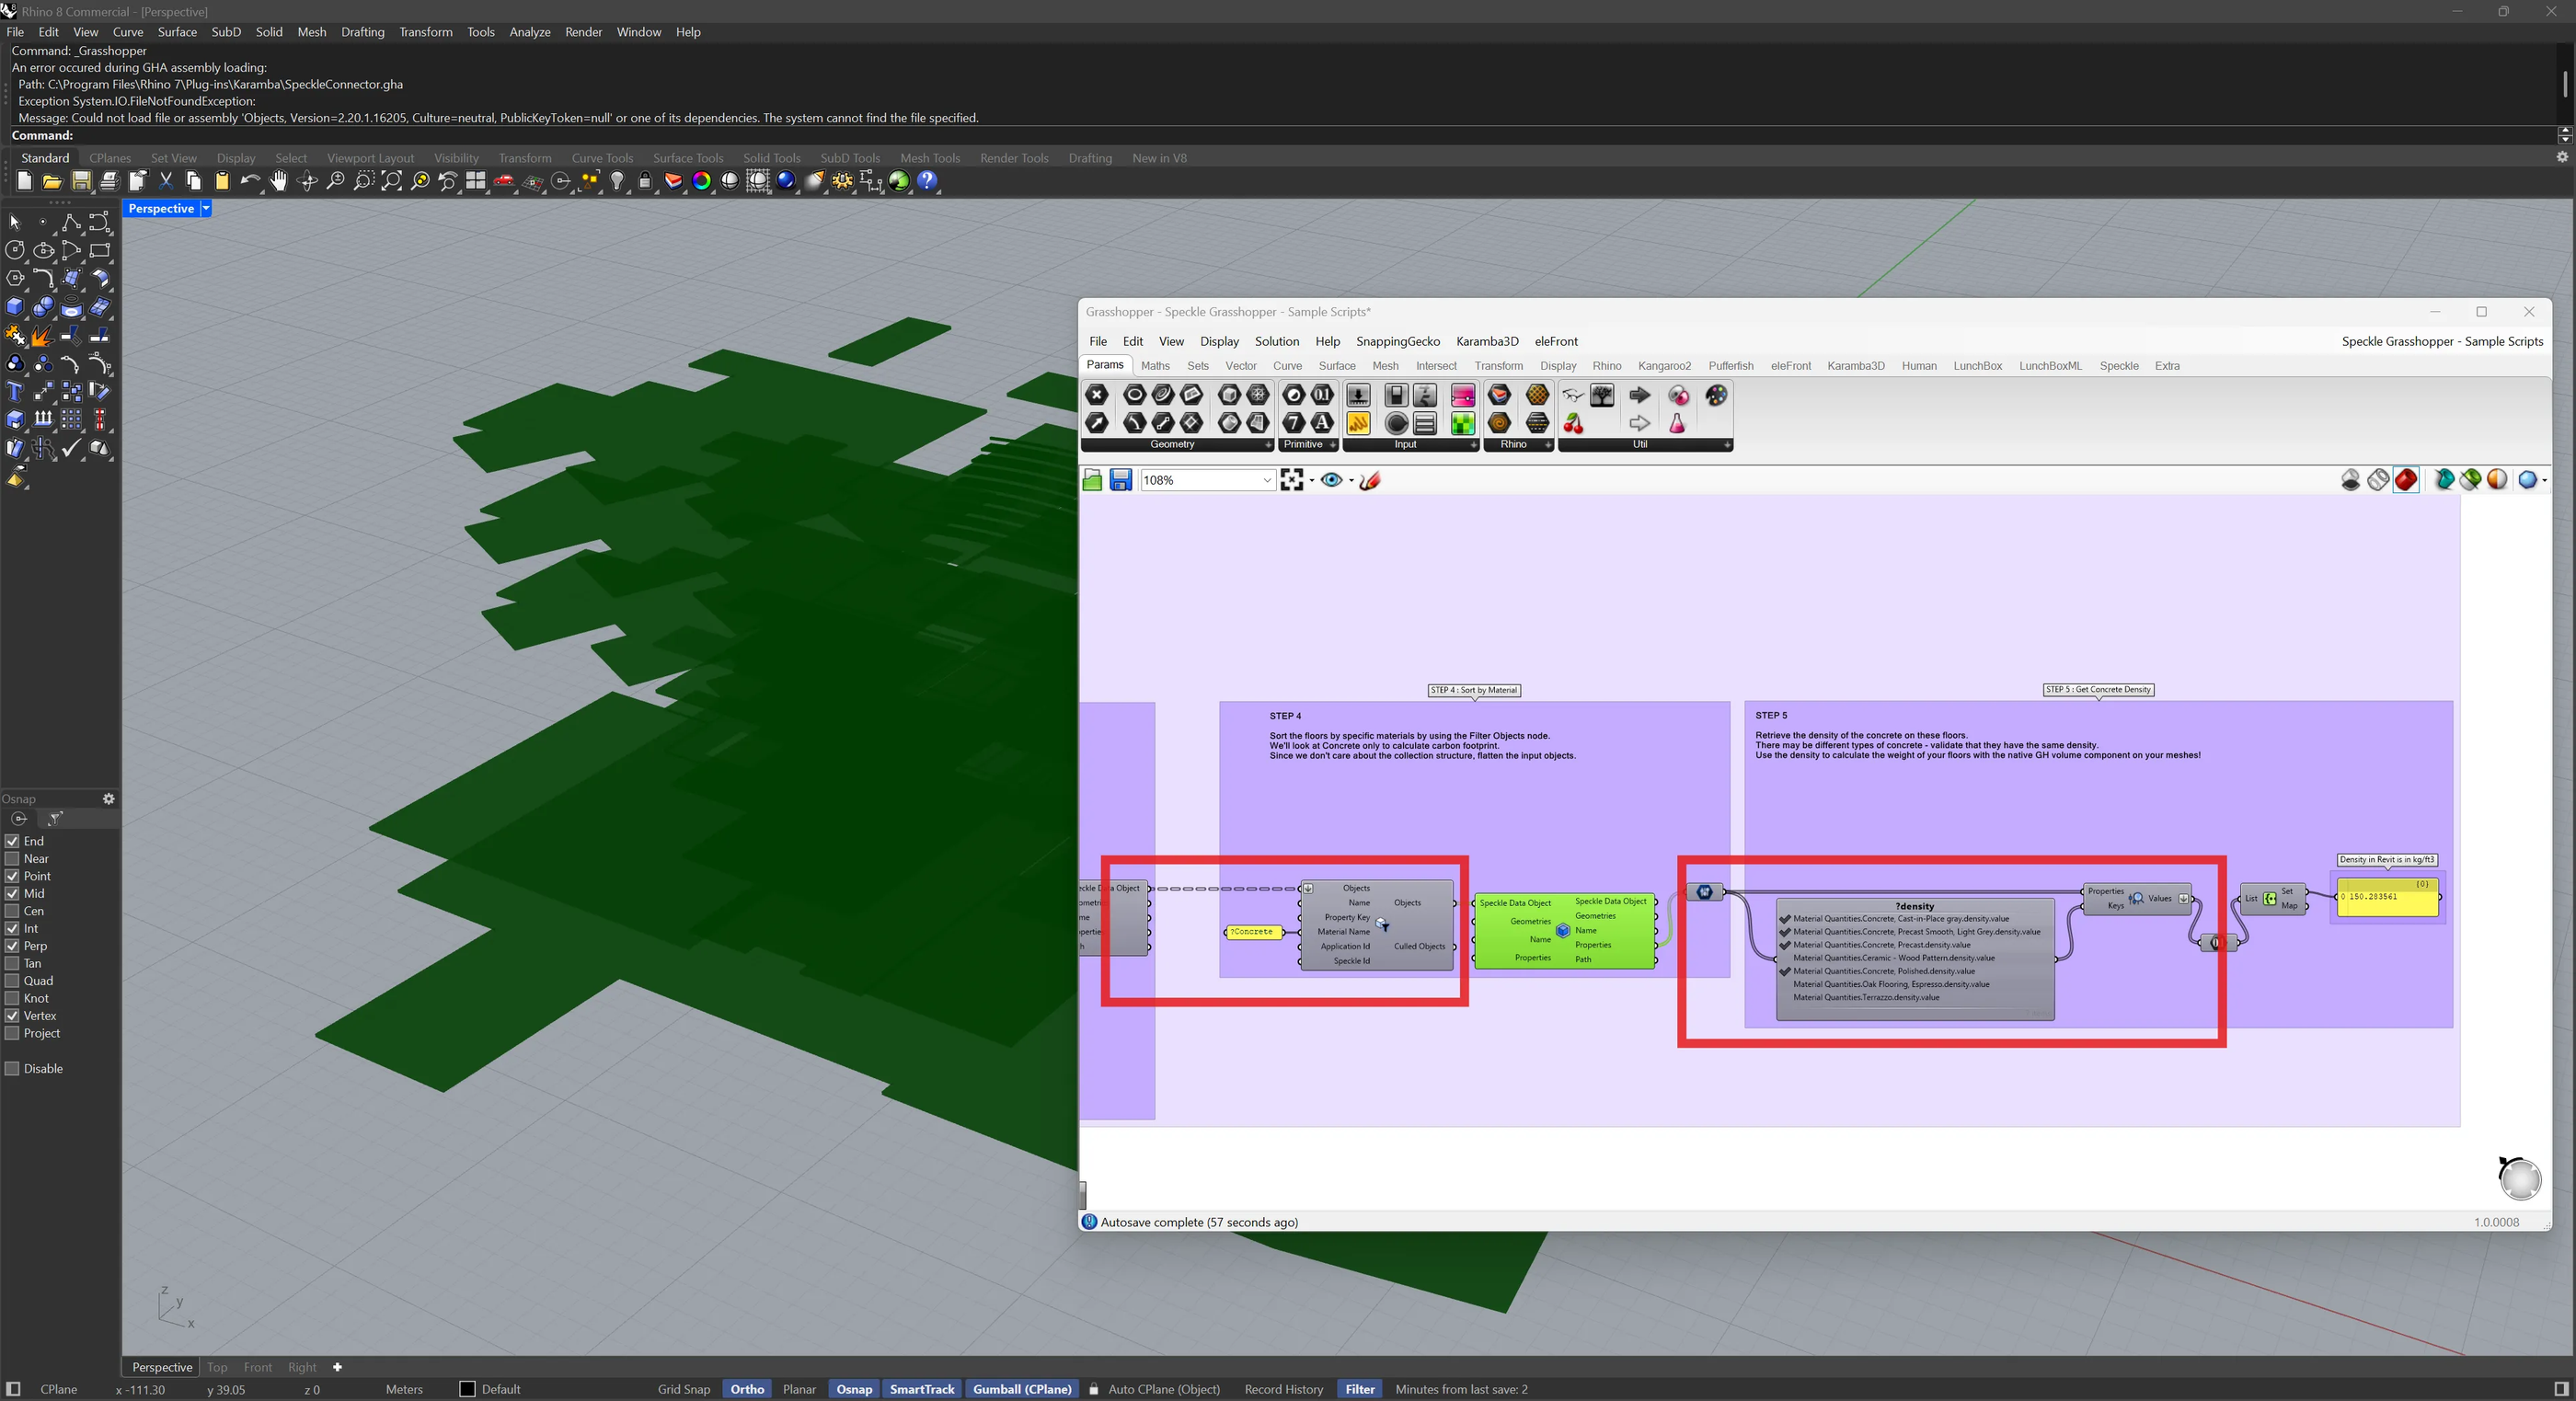Select the Text object T tool
This screenshot has height=1401, width=2576.
[x=15, y=392]
